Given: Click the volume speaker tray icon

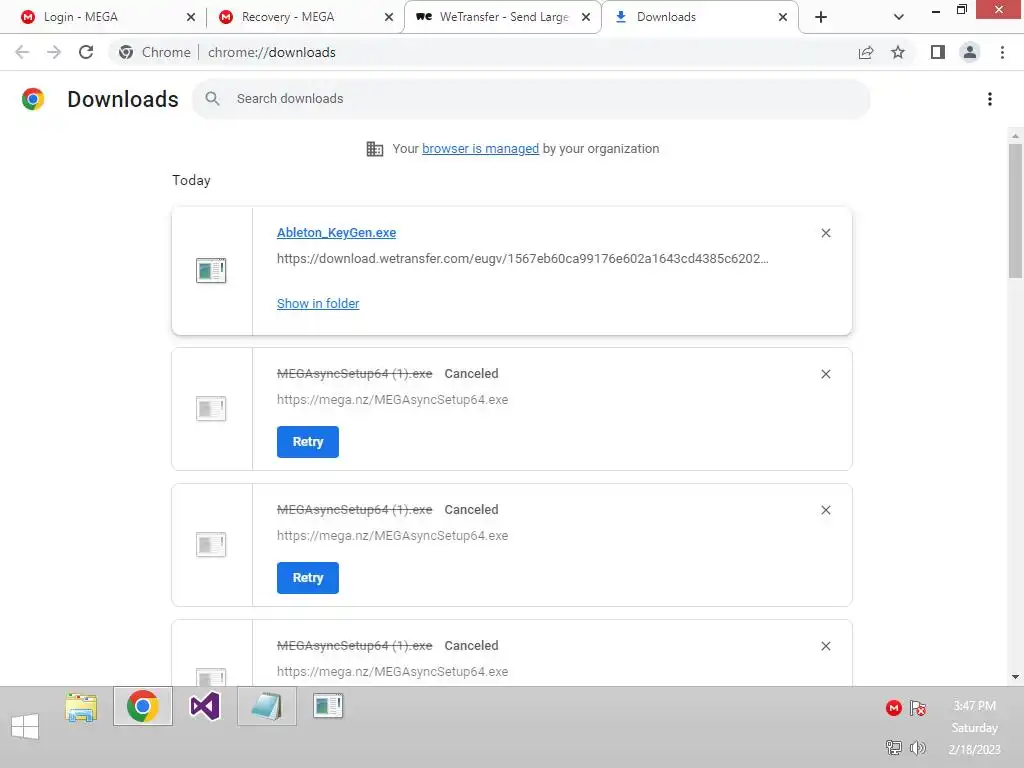Looking at the screenshot, I should point(918,747).
